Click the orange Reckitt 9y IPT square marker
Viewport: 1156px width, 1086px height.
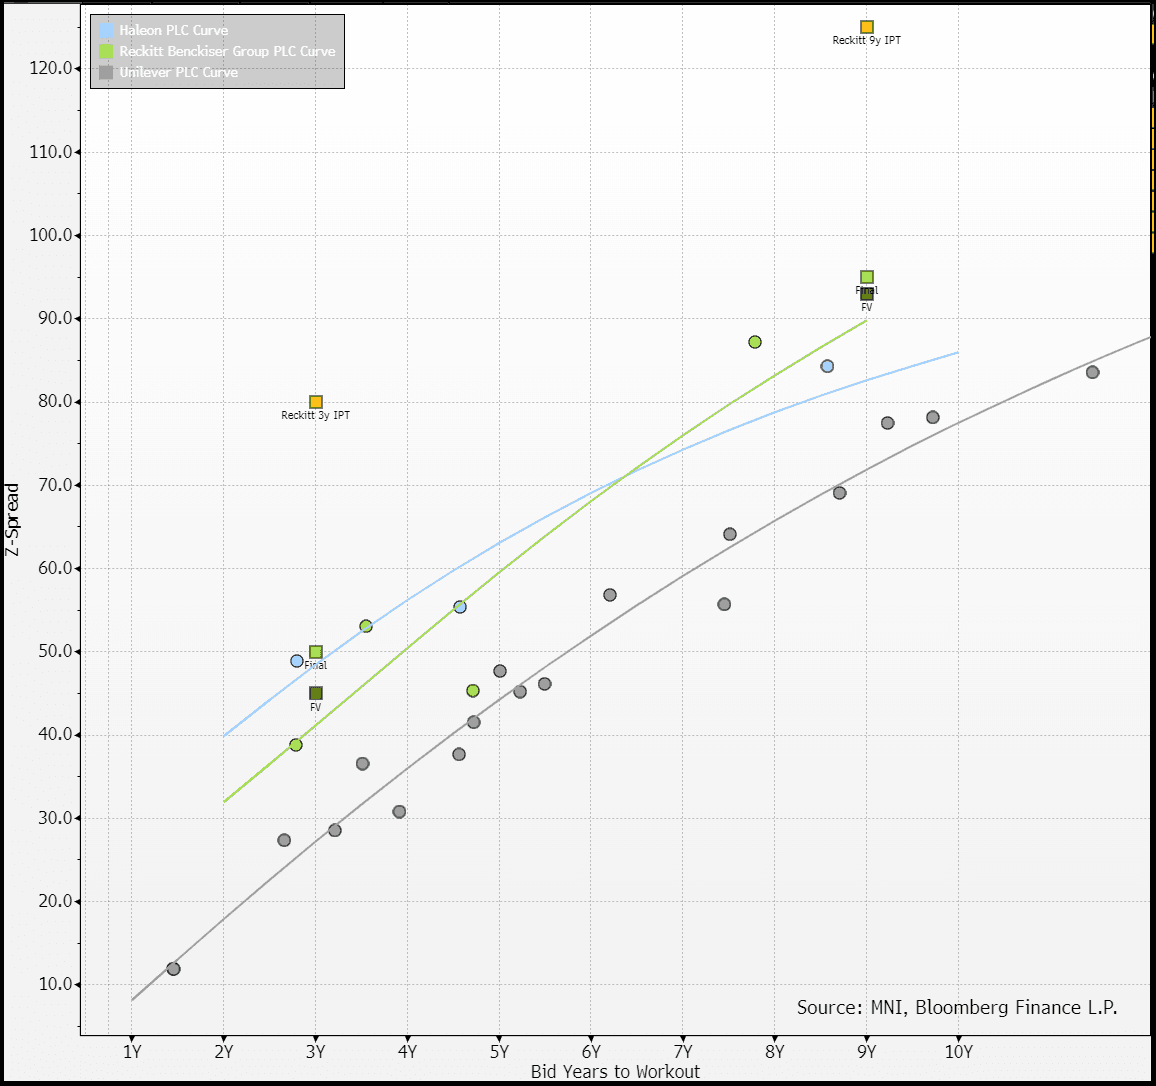(x=867, y=27)
